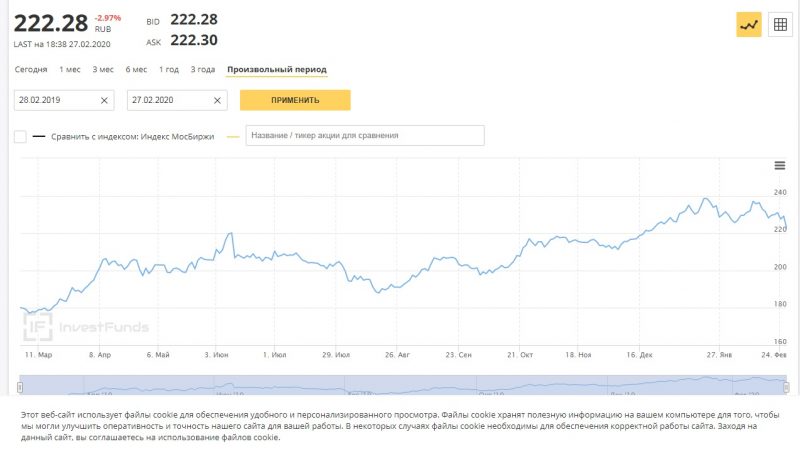The height and width of the screenshot is (454, 800).
Task: Clear the 28.02.2019 start date
Action: [105, 100]
